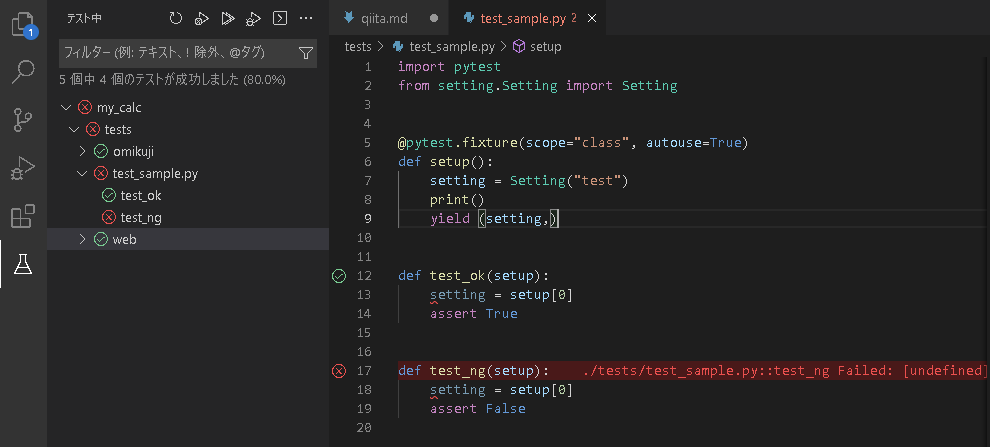Click the 'def test_ok(setup):' line

(474, 275)
